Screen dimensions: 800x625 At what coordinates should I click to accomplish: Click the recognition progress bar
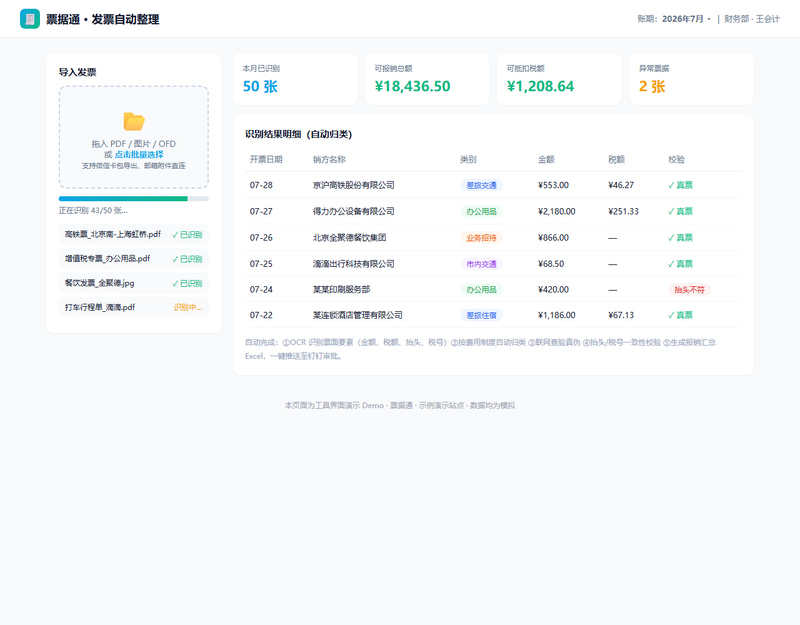pyautogui.click(x=134, y=198)
